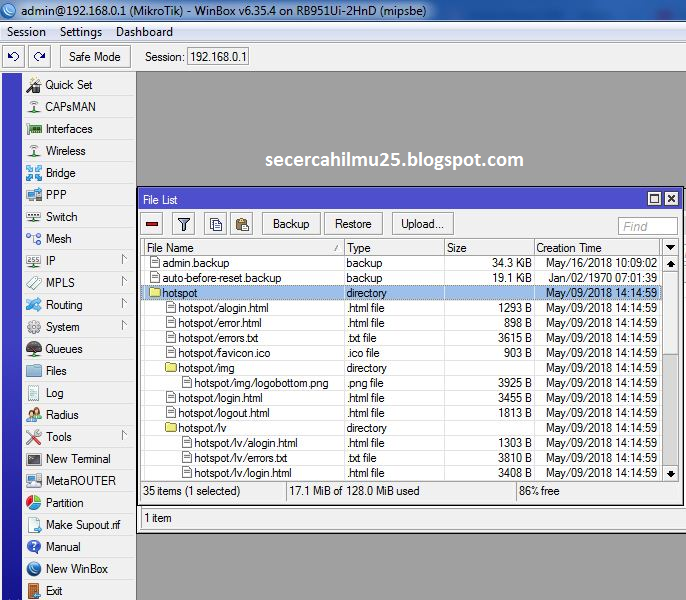Open CAPsMAN menu entry

click(x=79, y=107)
